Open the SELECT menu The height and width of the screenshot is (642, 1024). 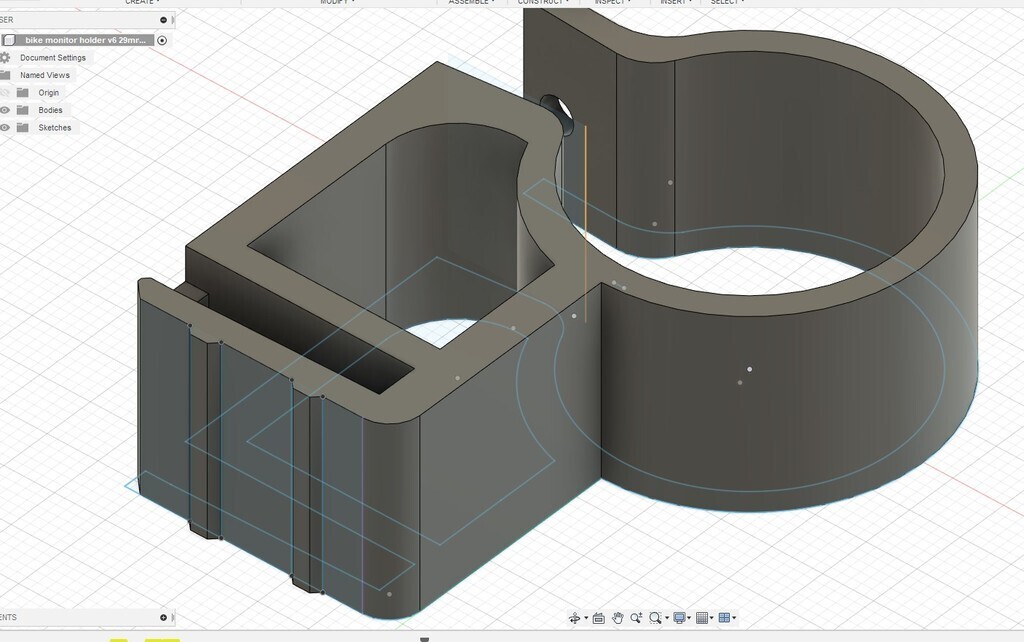click(x=727, y=2)
